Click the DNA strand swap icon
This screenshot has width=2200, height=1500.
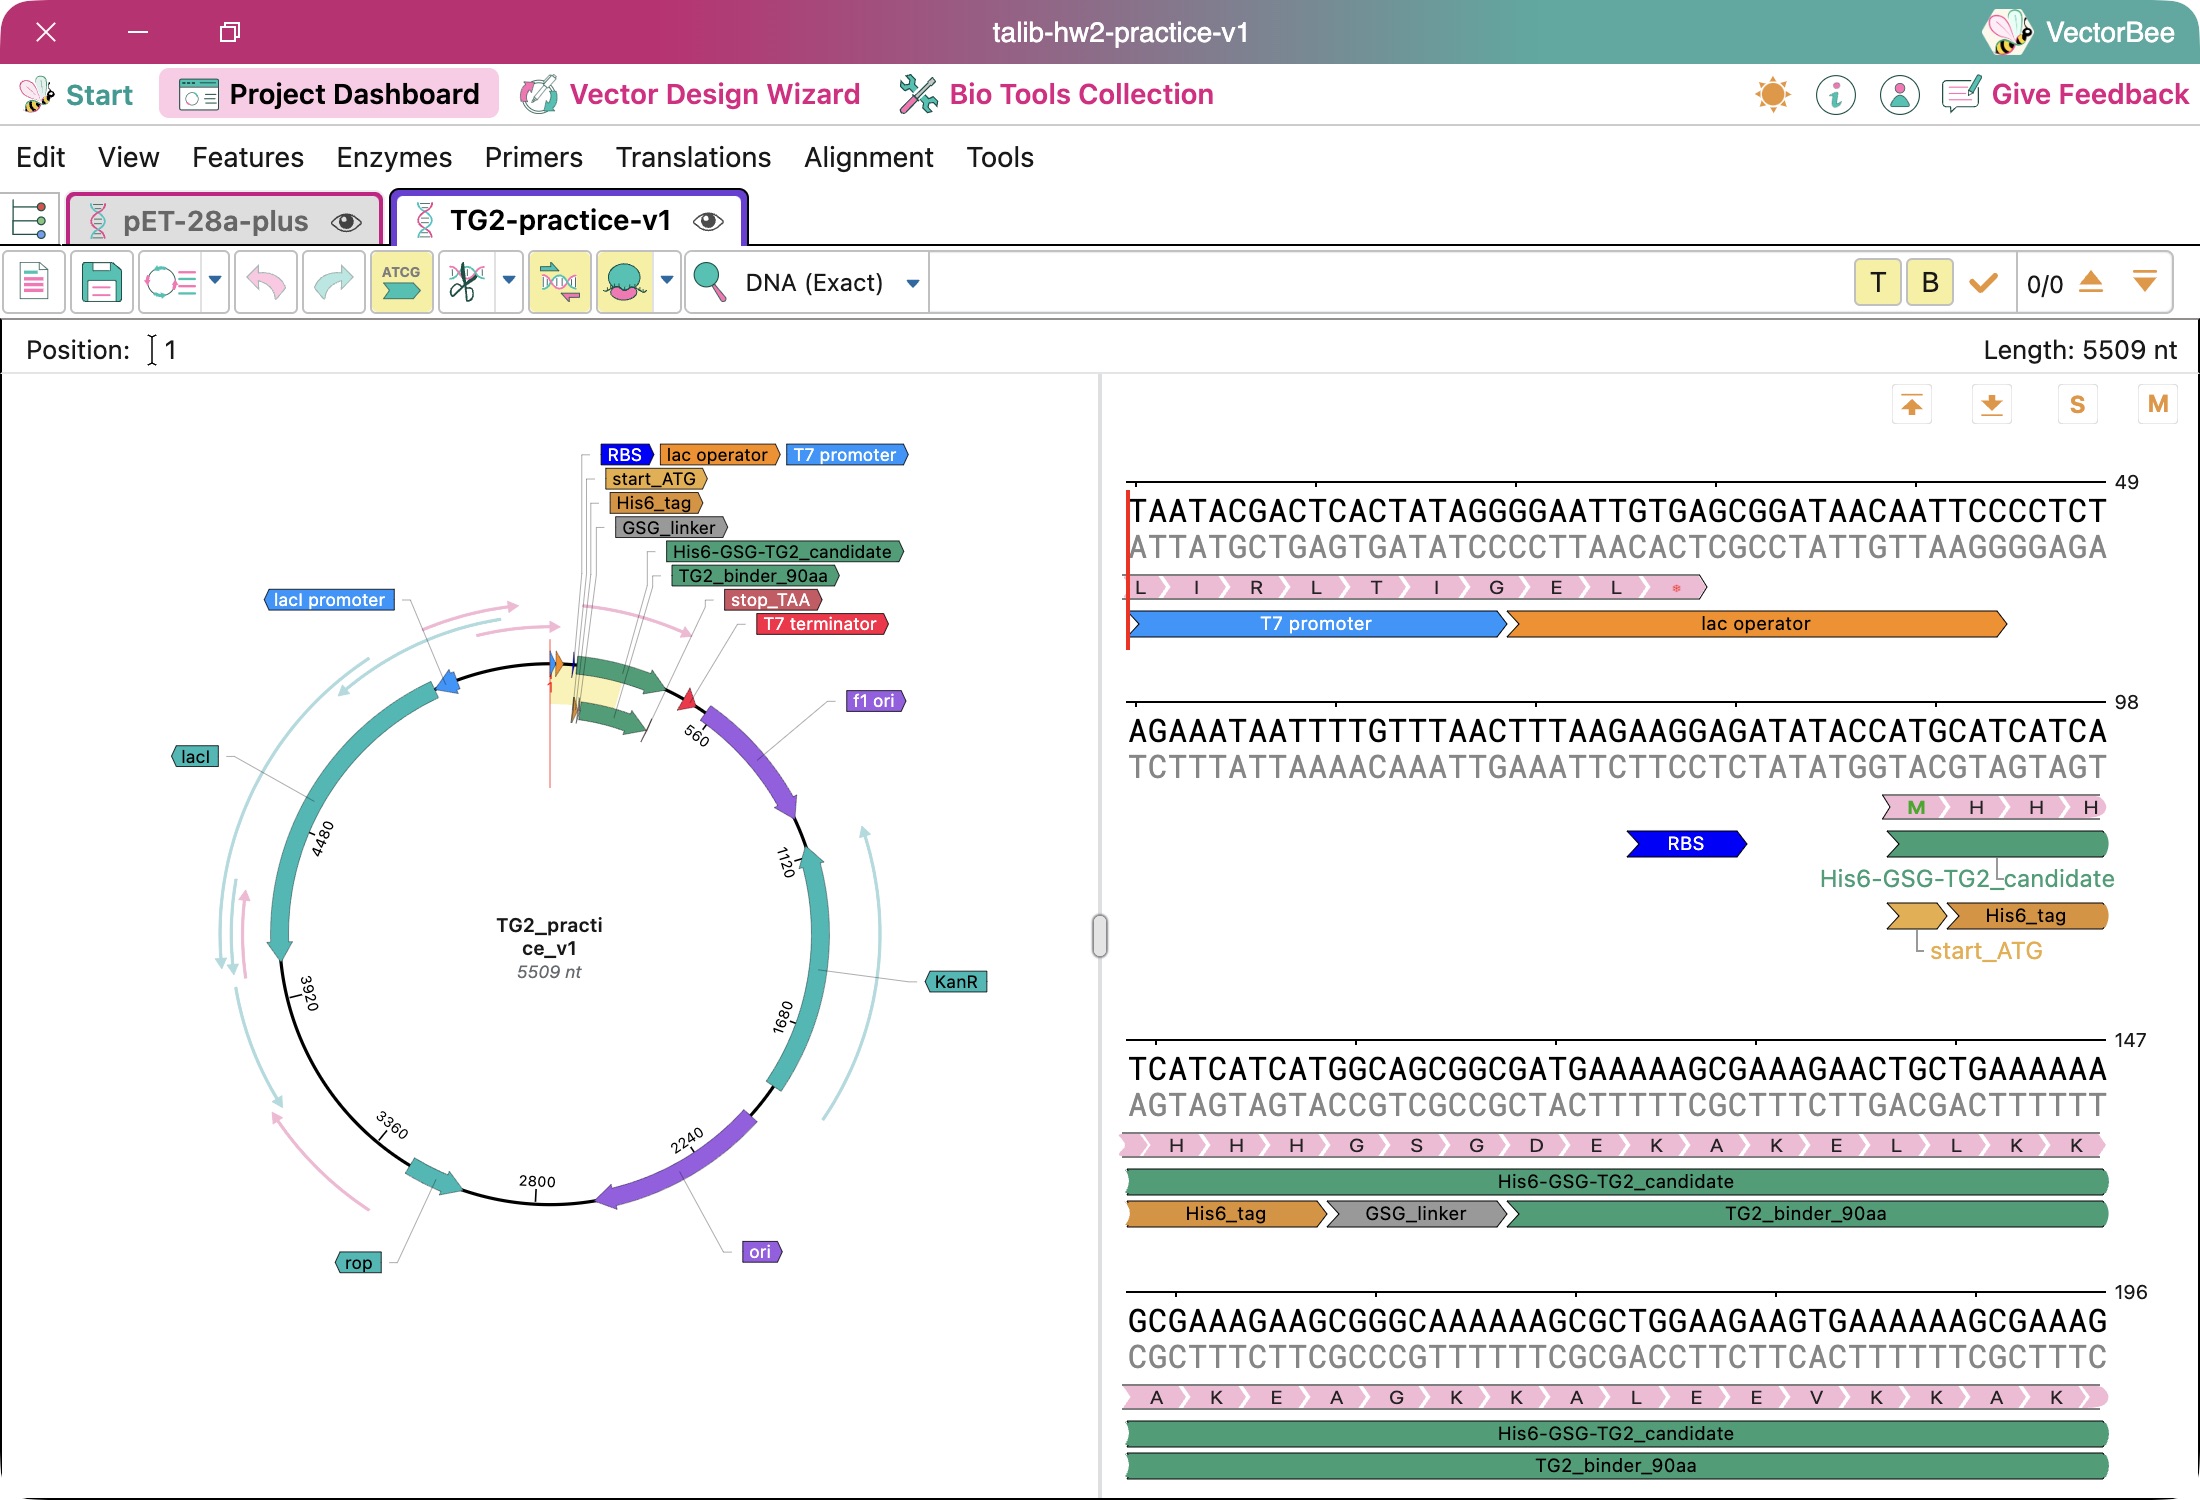click(559, 283)
